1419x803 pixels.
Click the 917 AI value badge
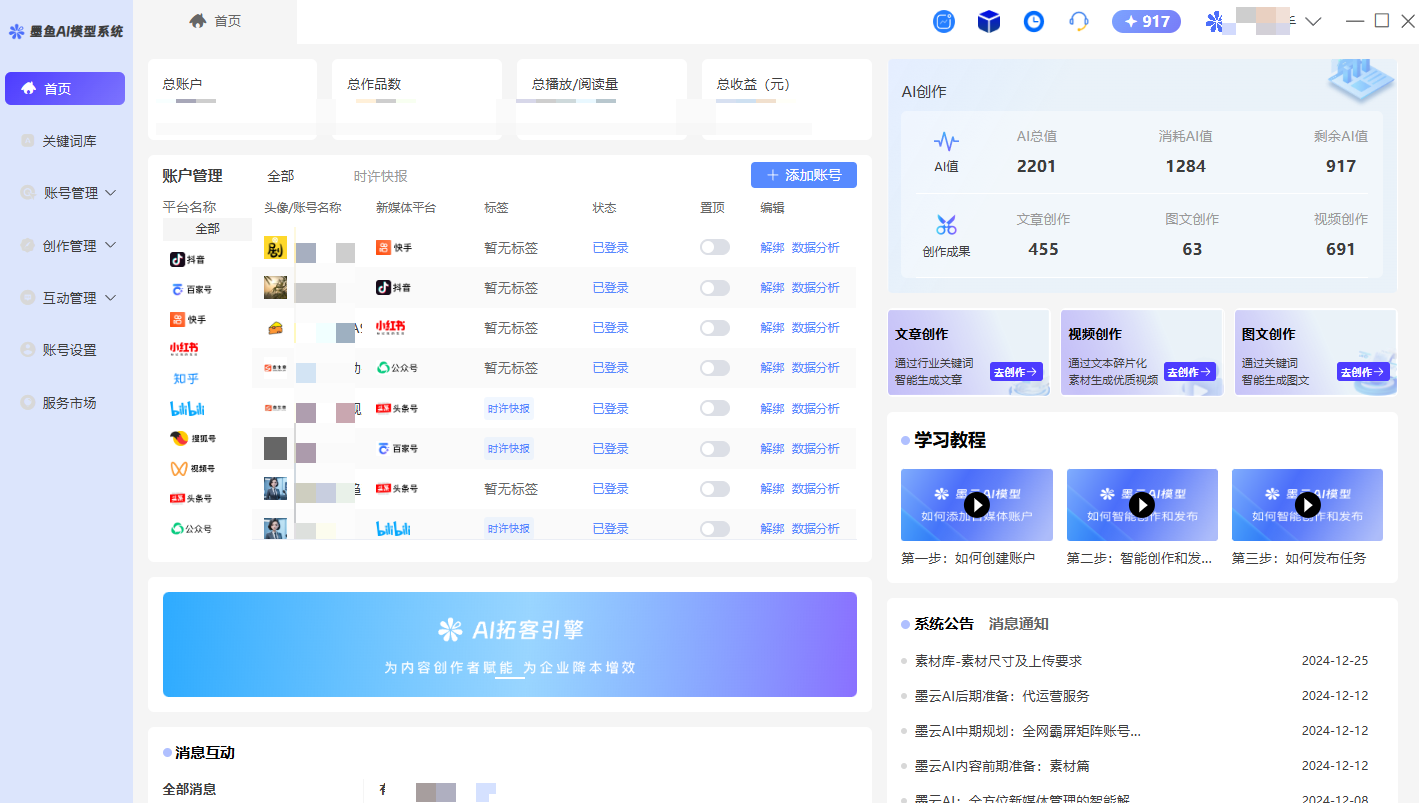click(1146, 21)
